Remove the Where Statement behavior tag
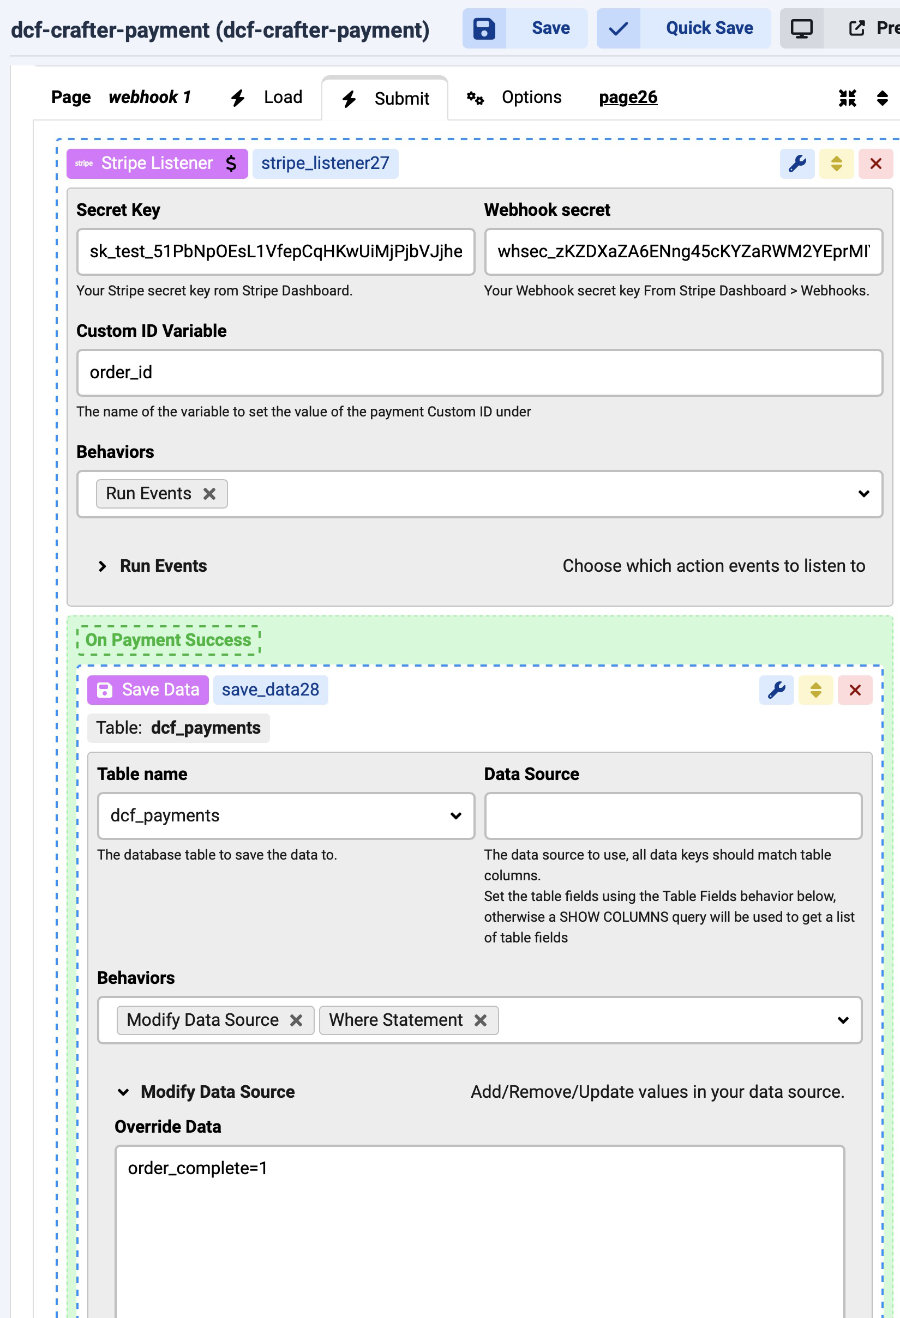900x1318 pixels. click(x=481, y=1020)
